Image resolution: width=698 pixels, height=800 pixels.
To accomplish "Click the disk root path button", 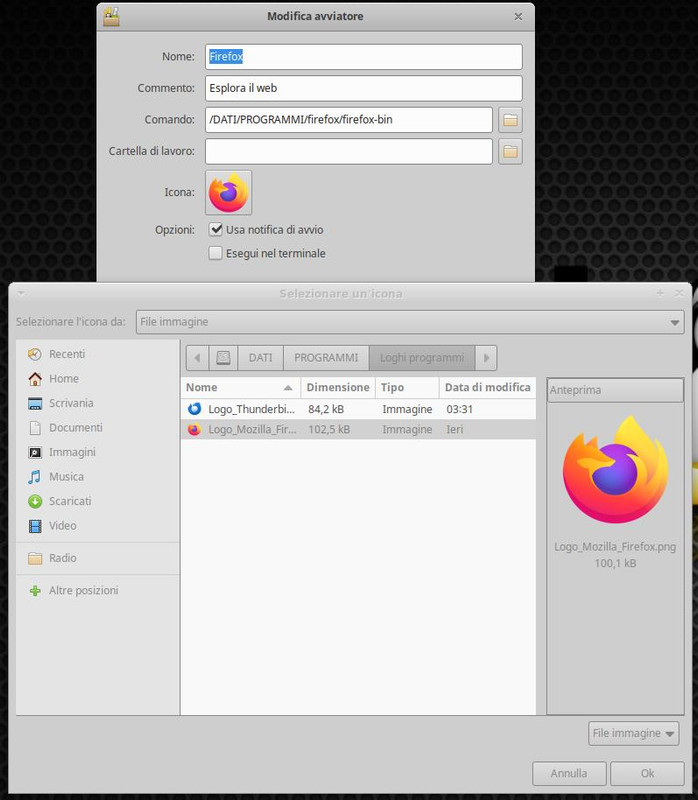I will (223, 358).
